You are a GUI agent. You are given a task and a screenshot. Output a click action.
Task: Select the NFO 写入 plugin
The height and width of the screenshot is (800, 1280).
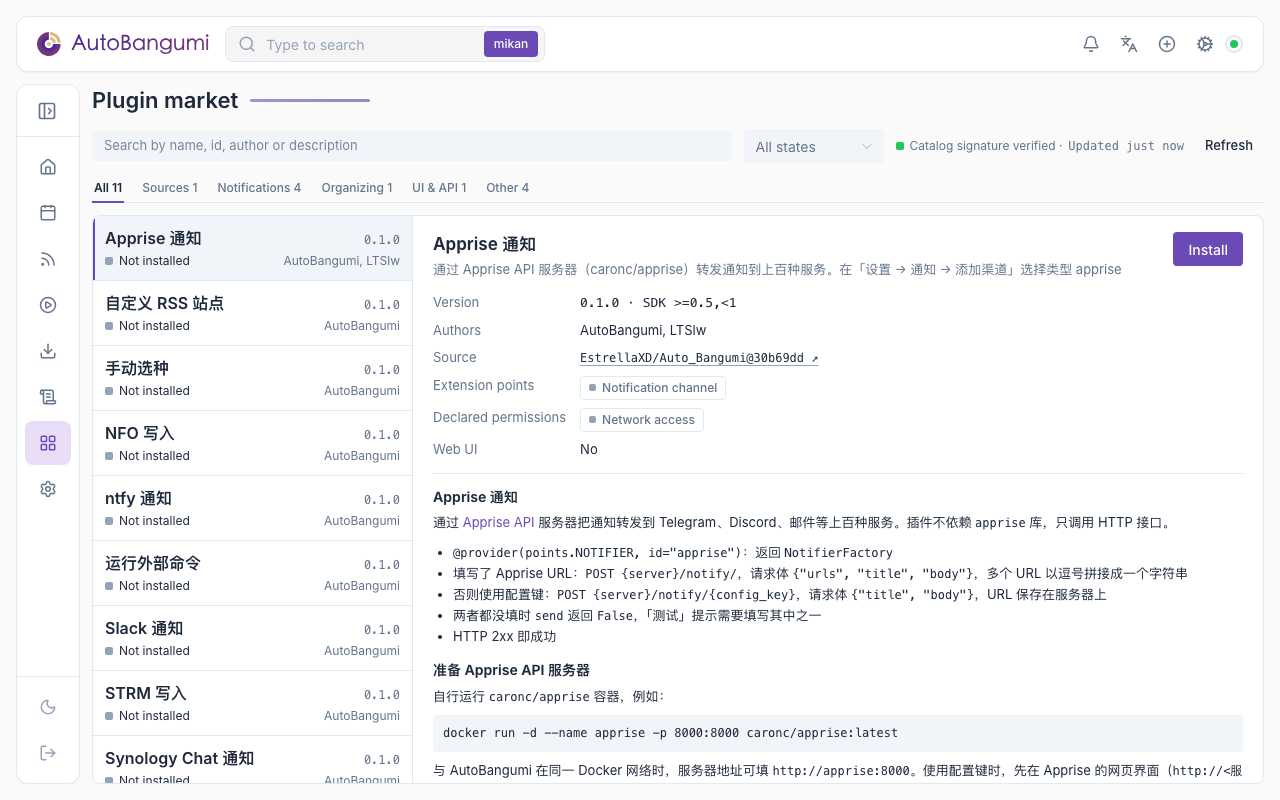pyautogui.click(x=252, y=443)
